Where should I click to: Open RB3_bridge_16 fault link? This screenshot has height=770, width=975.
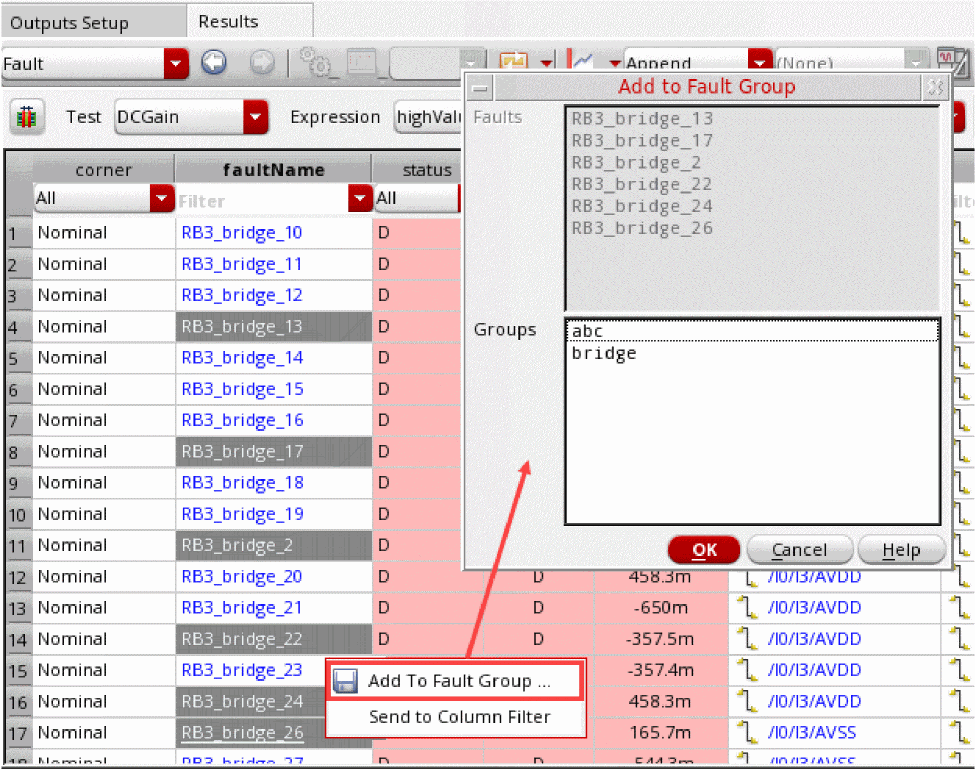click(x=242, y=420)
